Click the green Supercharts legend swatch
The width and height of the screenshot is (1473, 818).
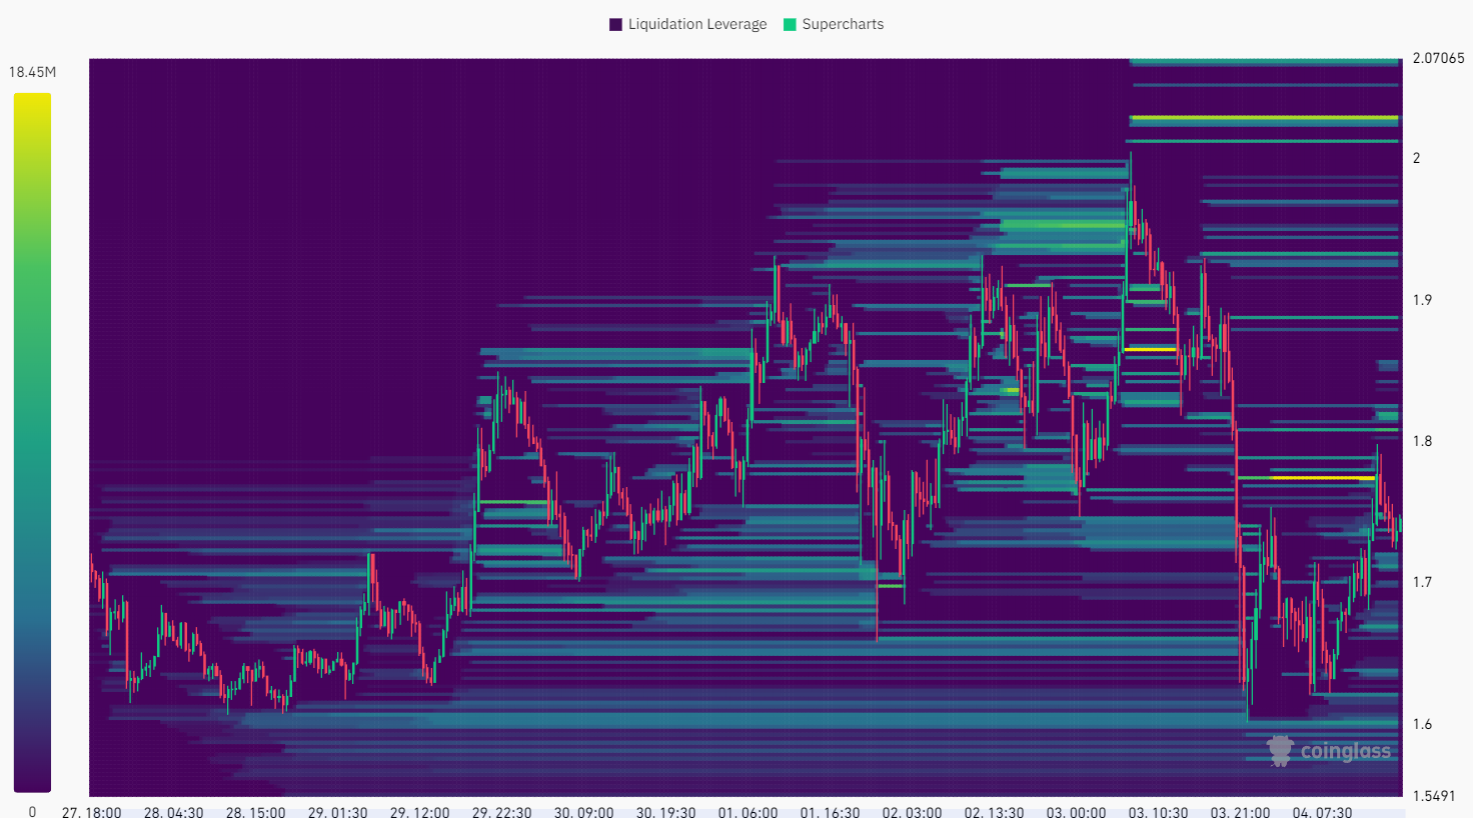pos(790,24)
